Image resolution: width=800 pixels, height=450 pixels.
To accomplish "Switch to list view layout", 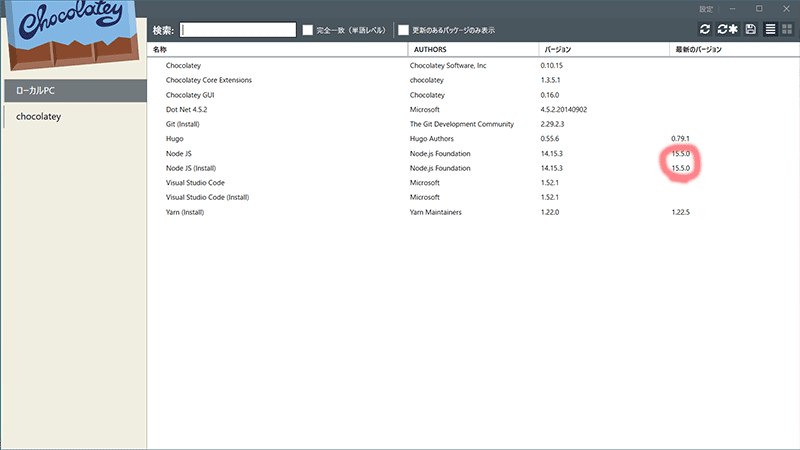I will pyautogui.click(x=770, y=30).
